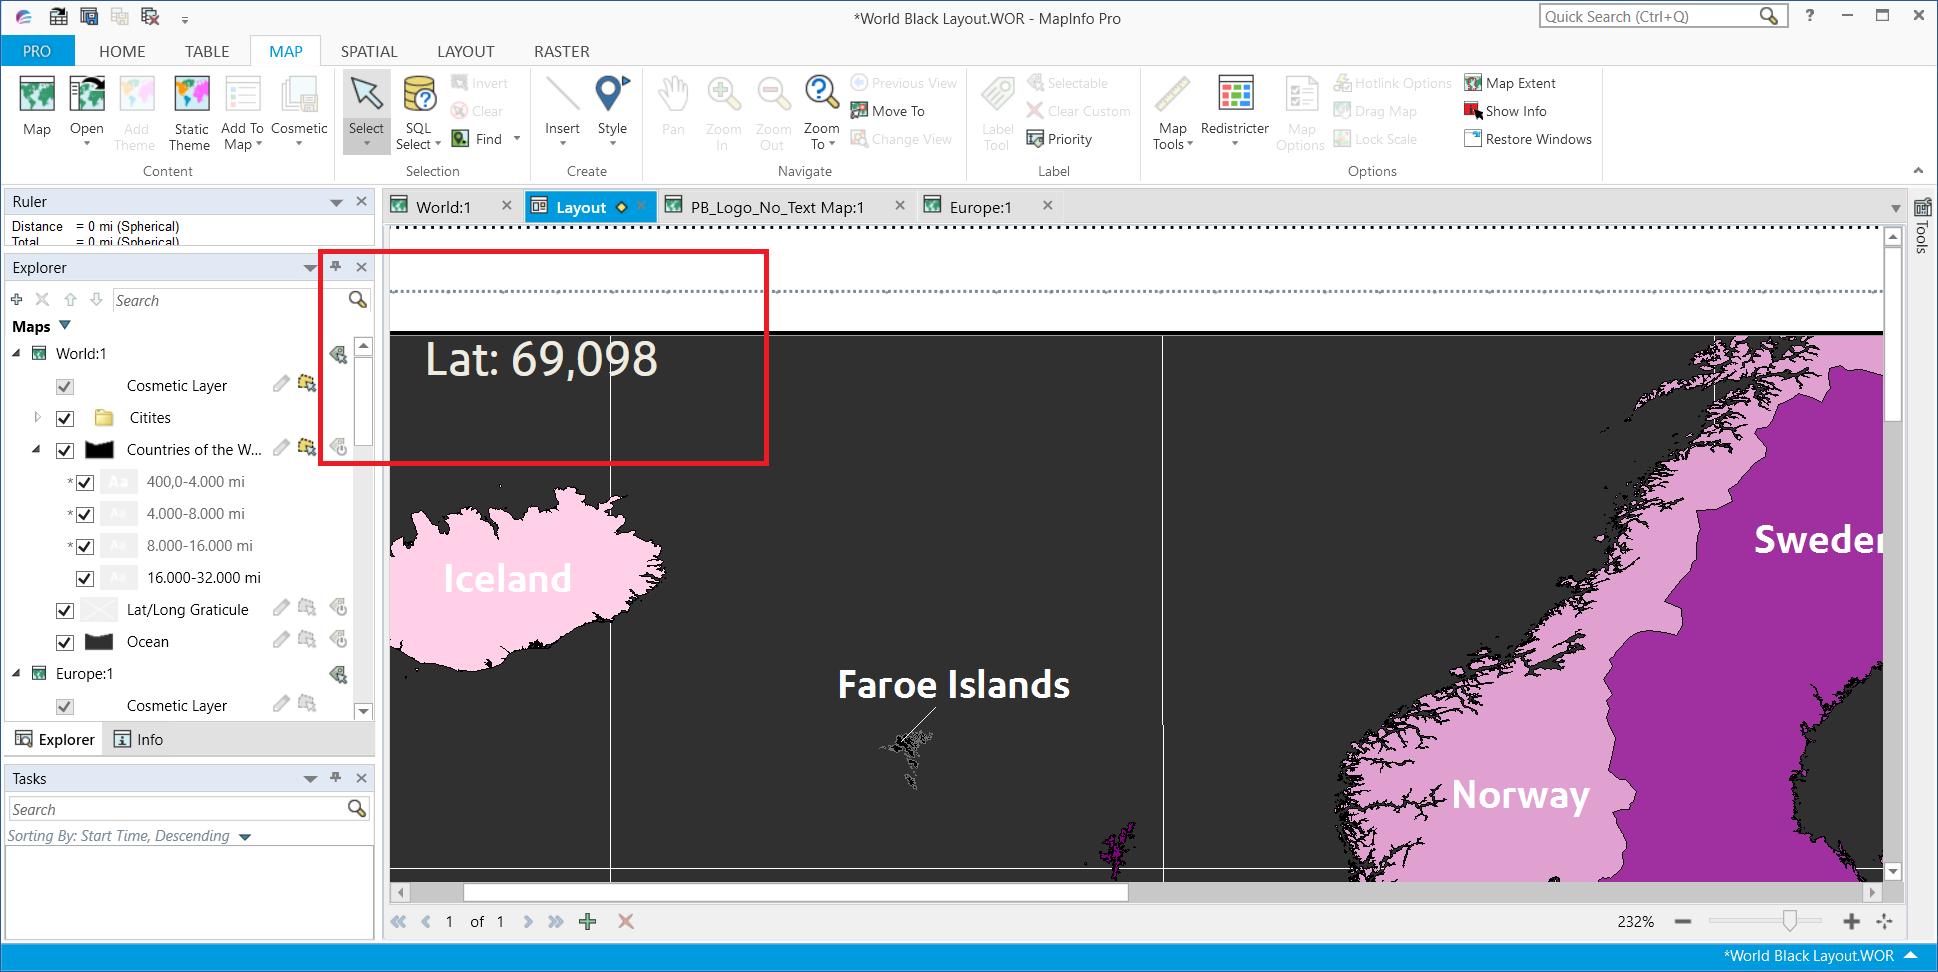The image size is (1938, 972).
Task: Open the Find tool
Action: (x=483, y=138)
